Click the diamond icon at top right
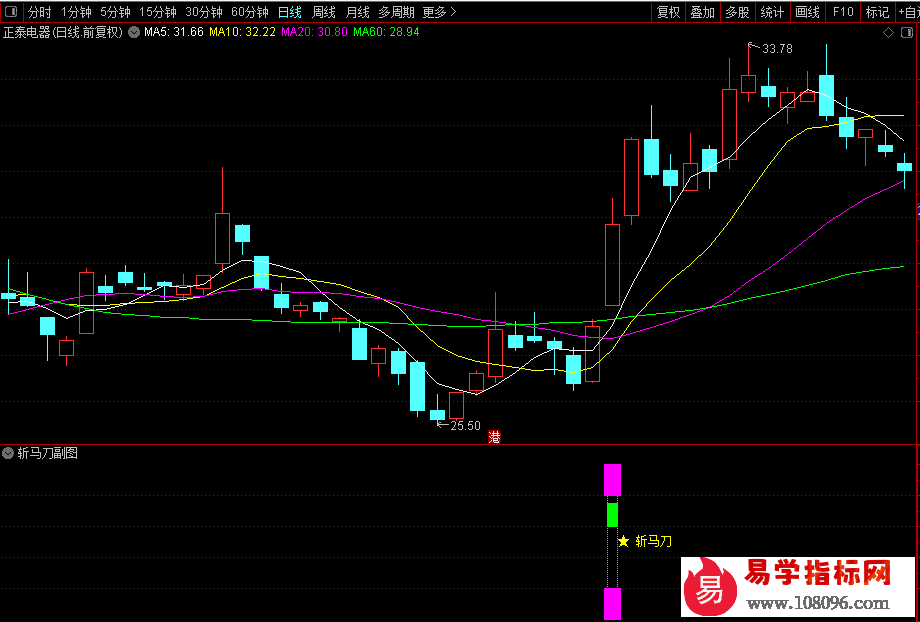The height and width of the screenshot is (622, 920). (889, 32)
